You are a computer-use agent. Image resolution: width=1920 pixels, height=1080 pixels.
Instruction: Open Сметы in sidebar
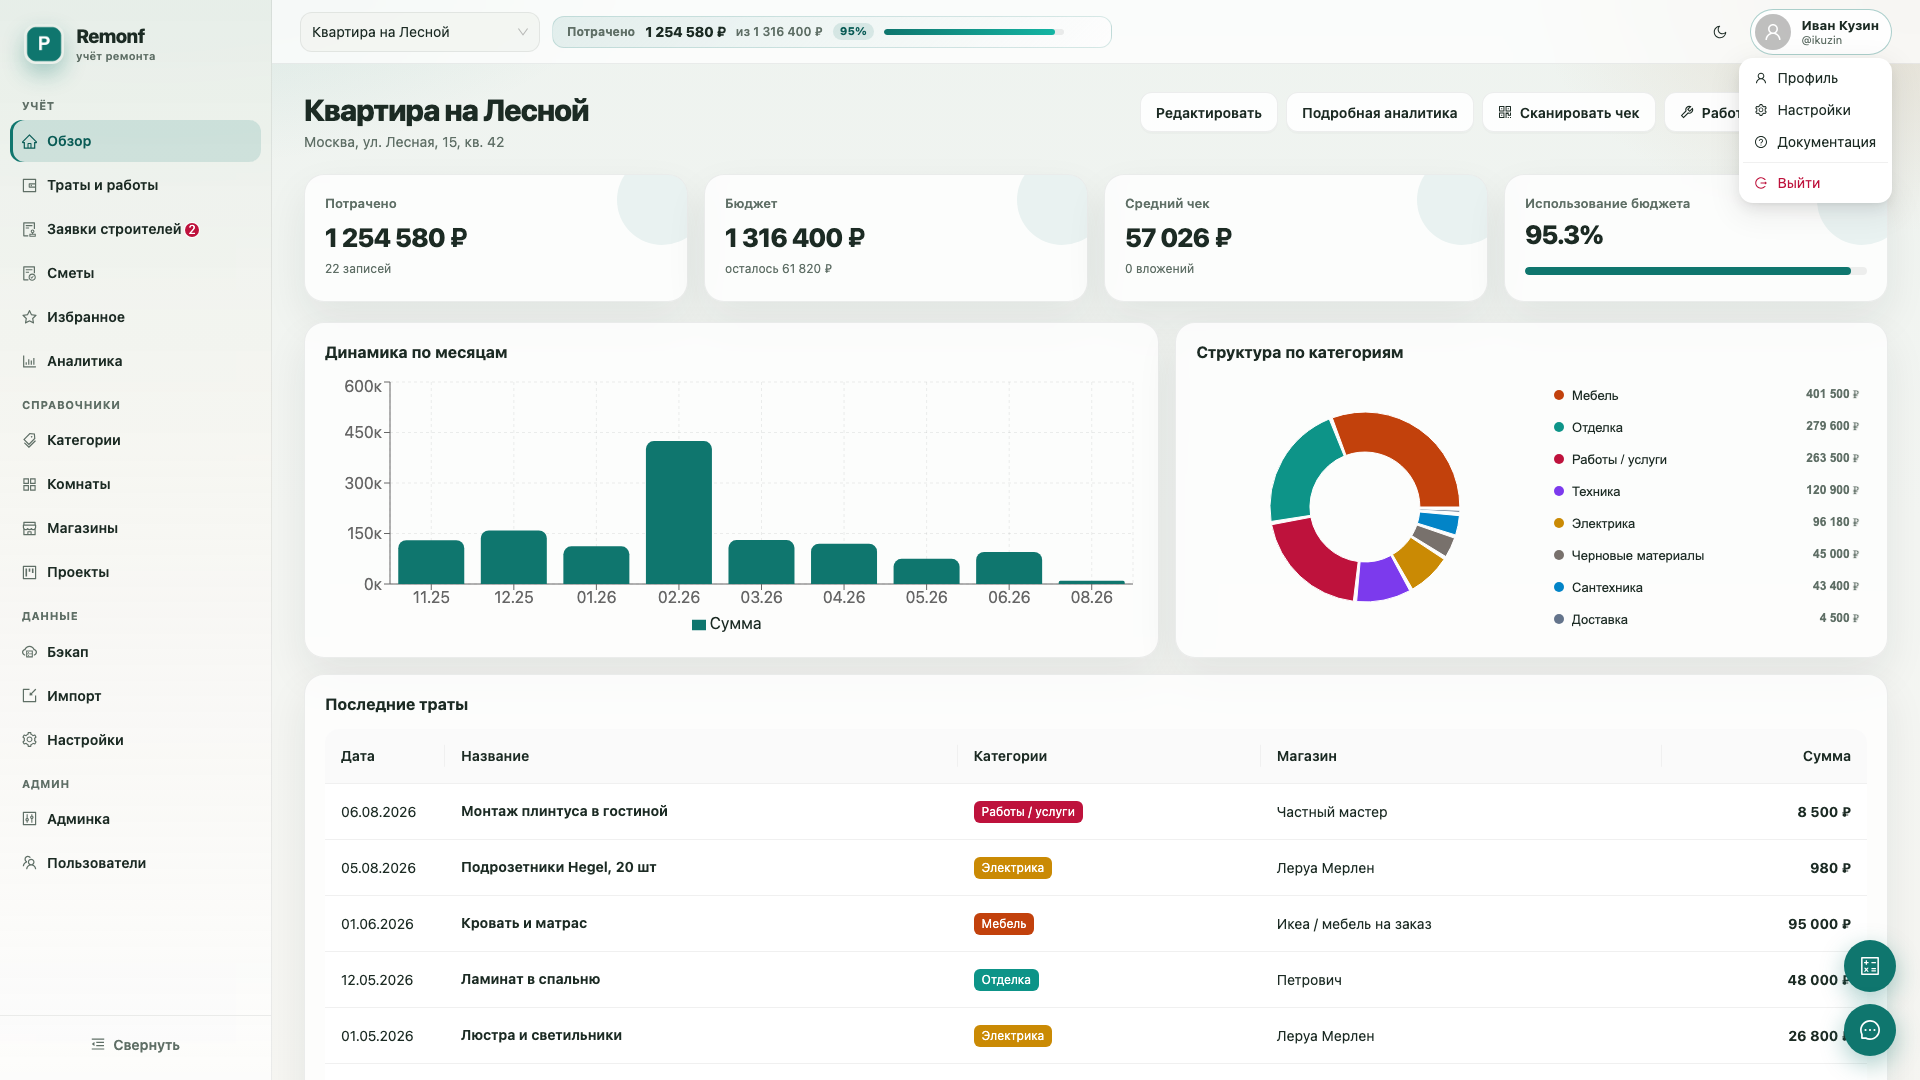coord(136,273)
